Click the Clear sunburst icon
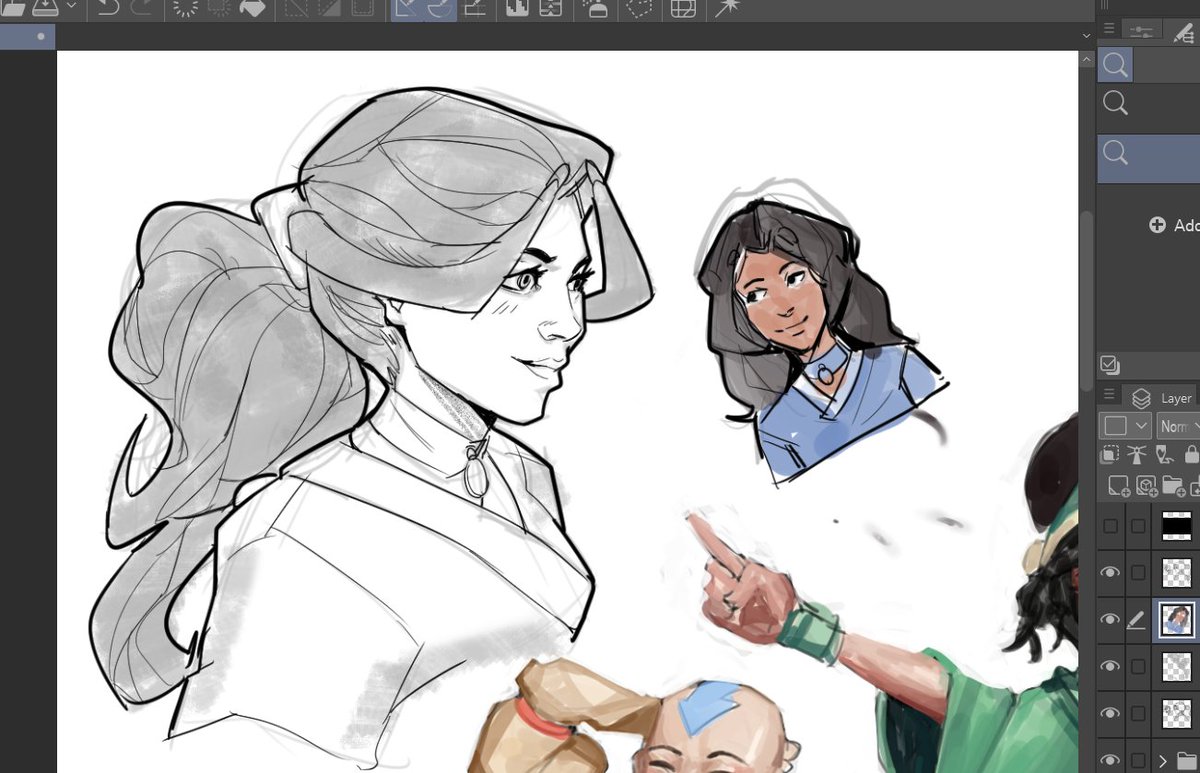1200x773 pixels. pos(185,8)
